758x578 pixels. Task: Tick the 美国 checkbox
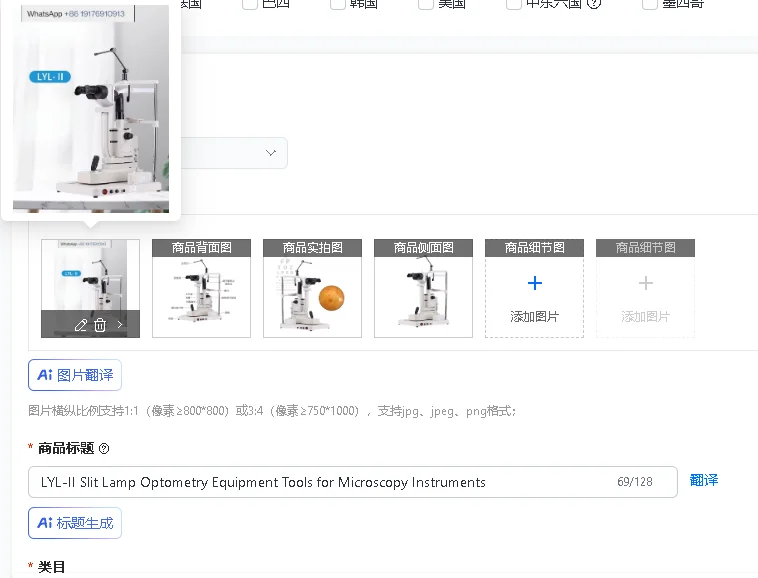point(425,3)
